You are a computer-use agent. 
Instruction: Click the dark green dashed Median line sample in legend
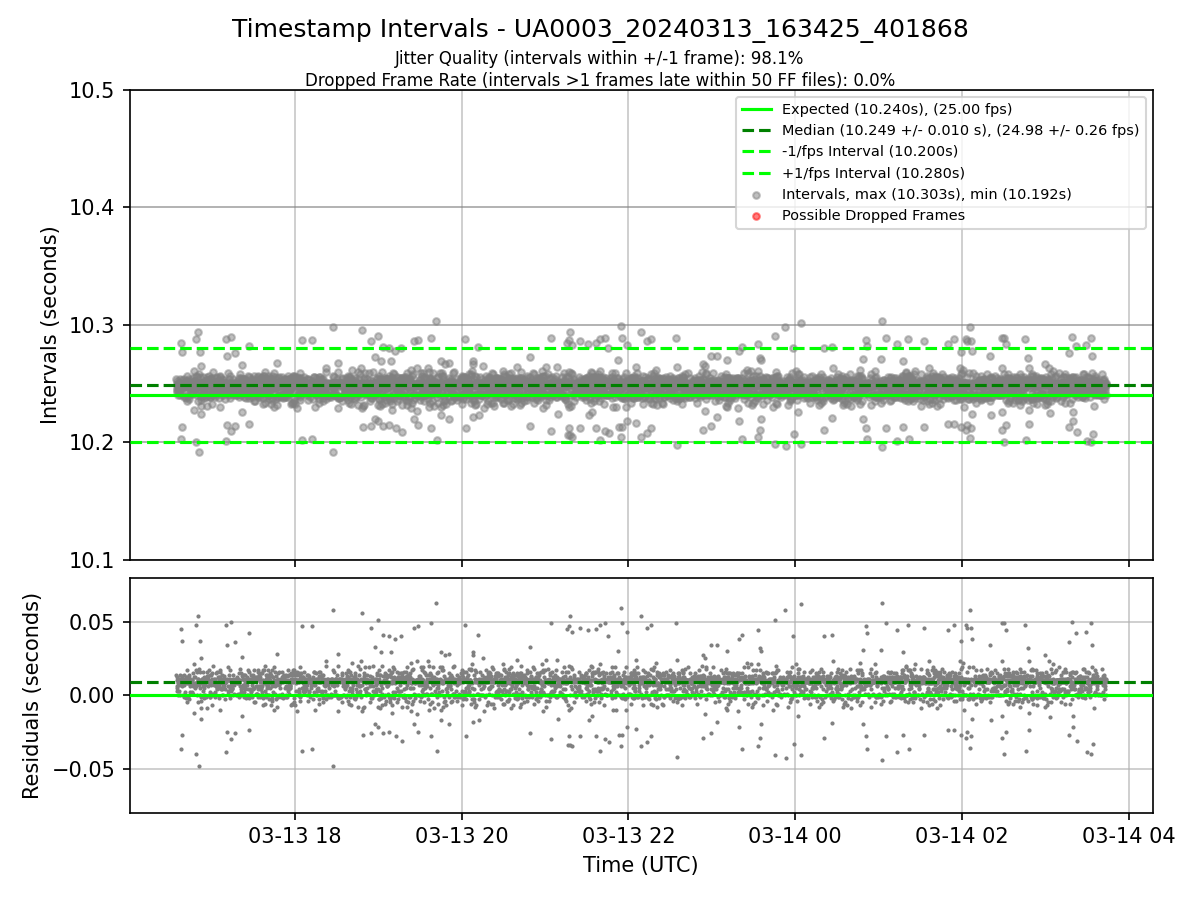coord(757,130)
